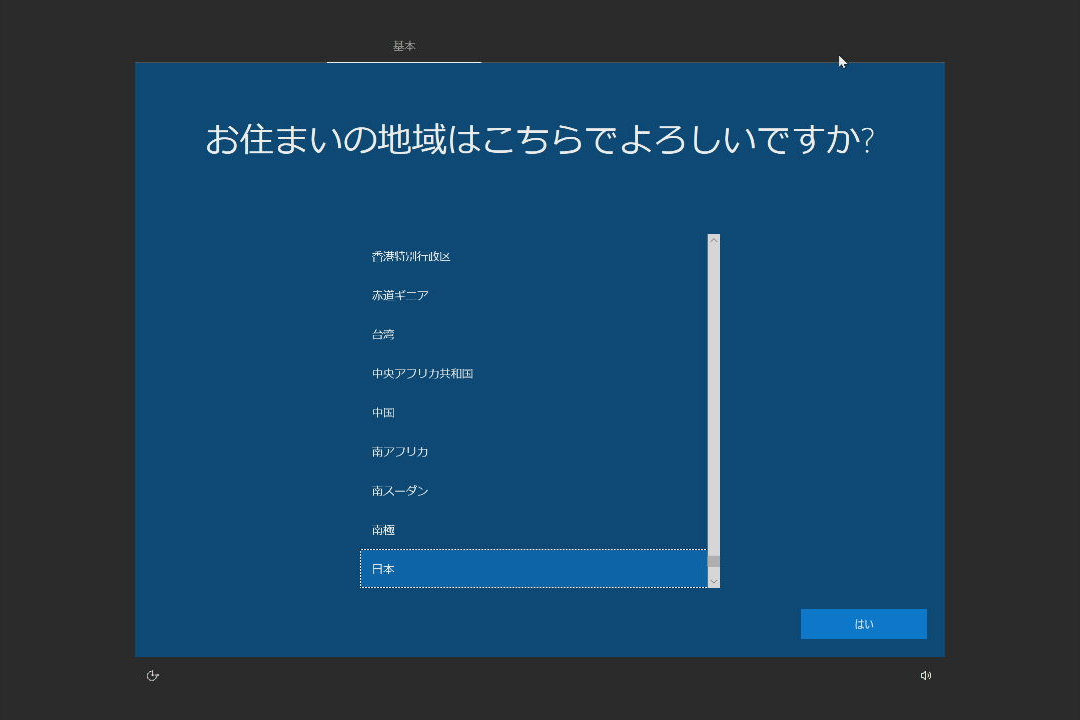This screenshot has height=720, width=1080.
Task: Select 中央アフリカ共和国 list entry
Action: [534, 373]
